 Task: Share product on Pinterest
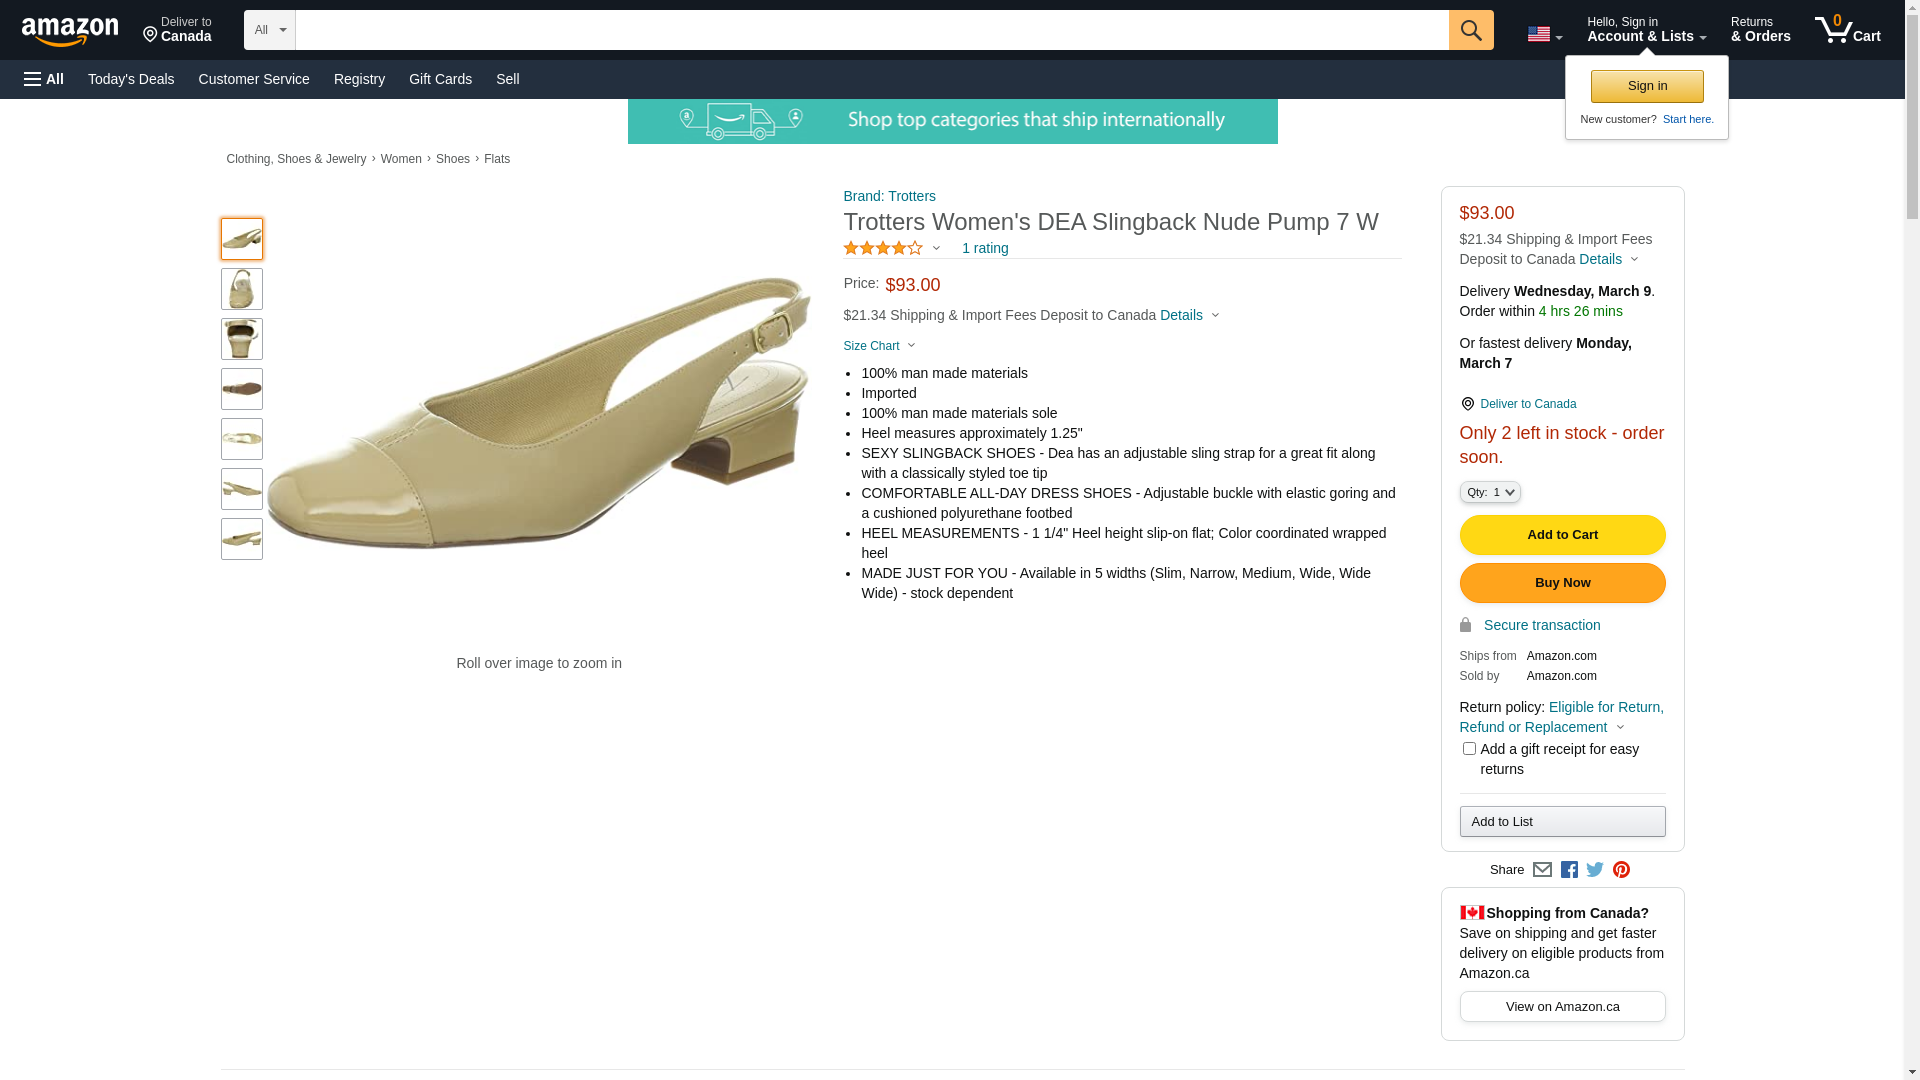click(x=1621, y=870)
